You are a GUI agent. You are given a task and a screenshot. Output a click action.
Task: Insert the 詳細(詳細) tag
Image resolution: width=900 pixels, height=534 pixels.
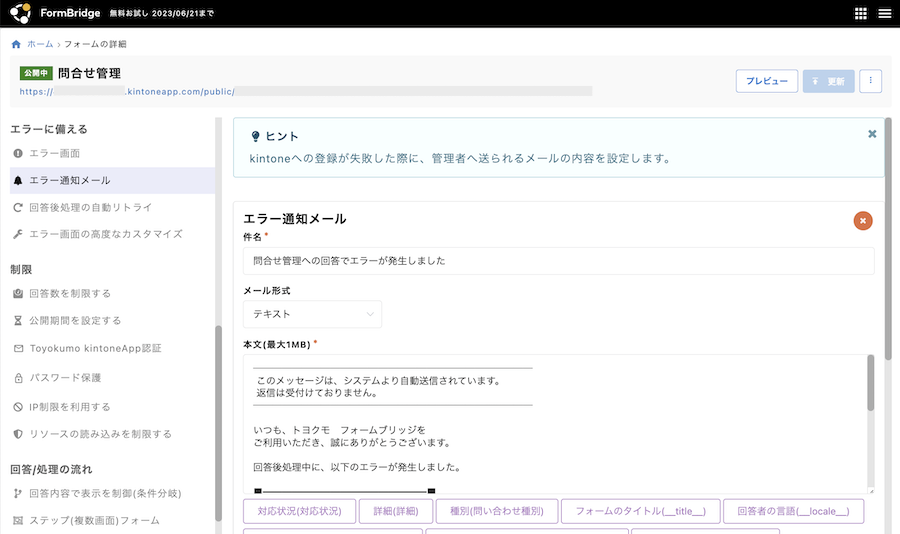[395, 511]
